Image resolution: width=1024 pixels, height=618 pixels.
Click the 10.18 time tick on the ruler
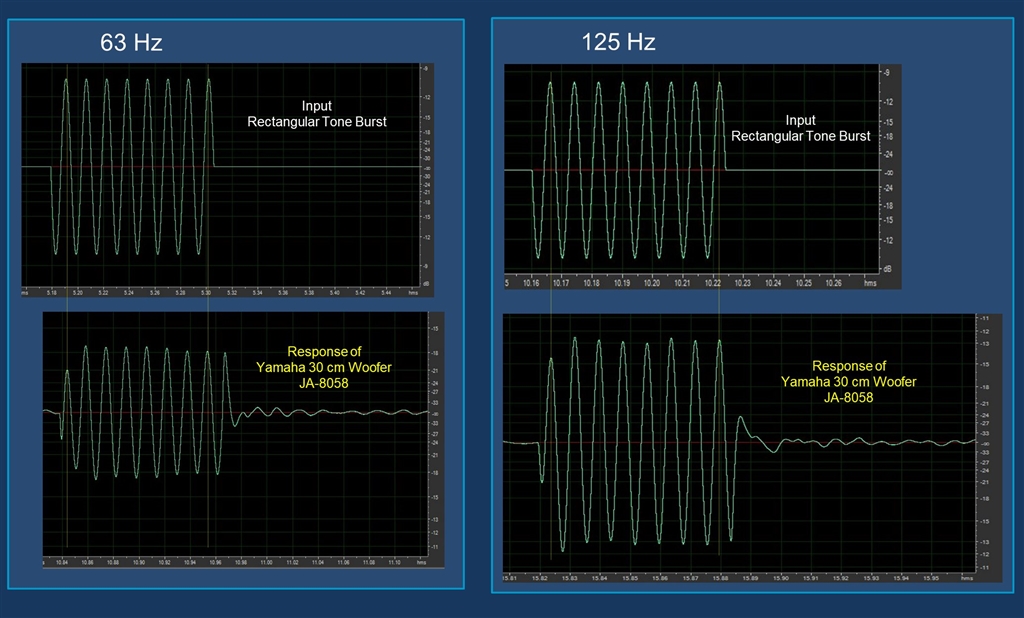(591, 284)
